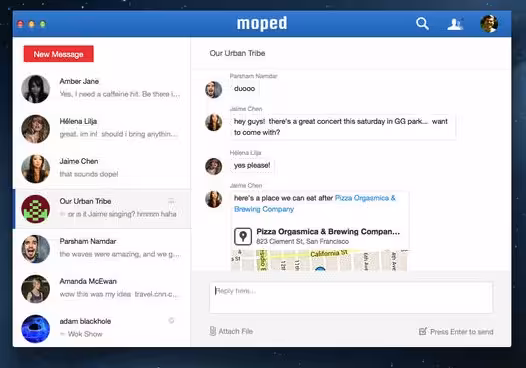Start a New Message
526x368 pixels.
pos(58,54)
